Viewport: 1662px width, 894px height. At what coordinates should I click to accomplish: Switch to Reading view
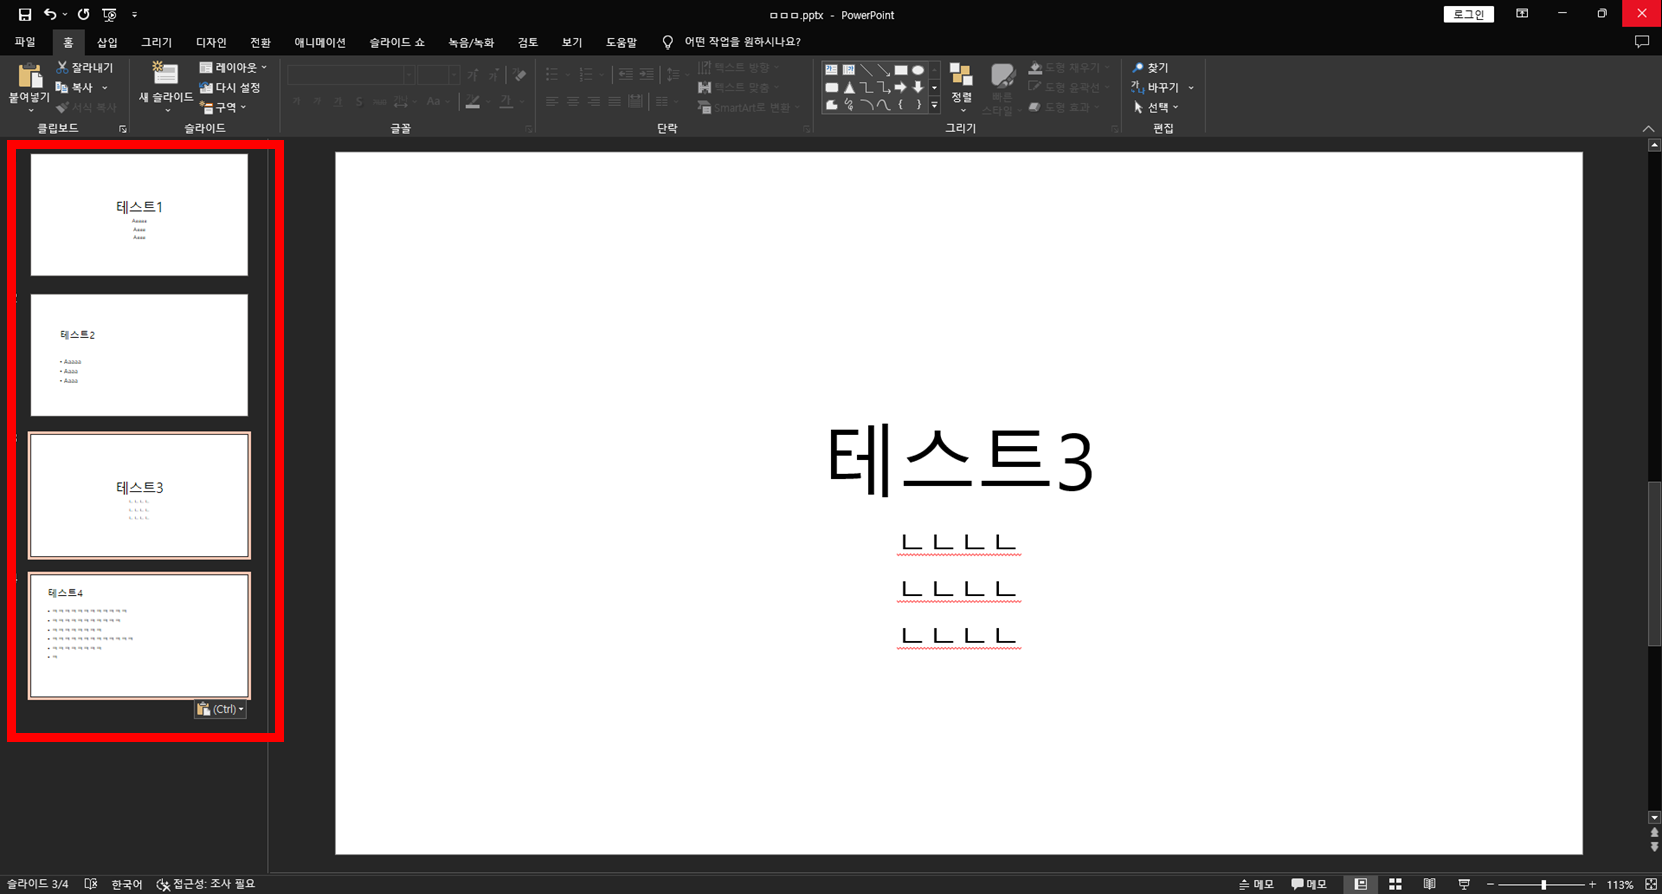click(1430, 884)
